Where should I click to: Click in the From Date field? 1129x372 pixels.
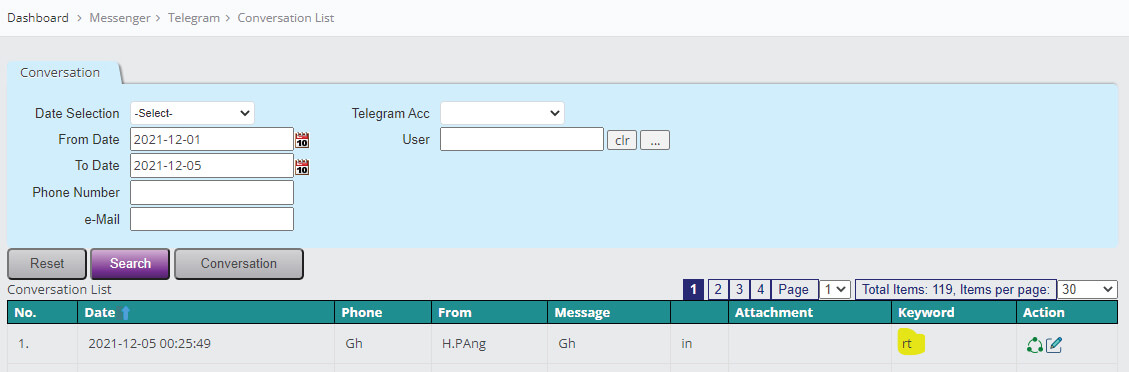tap(212, 139)
